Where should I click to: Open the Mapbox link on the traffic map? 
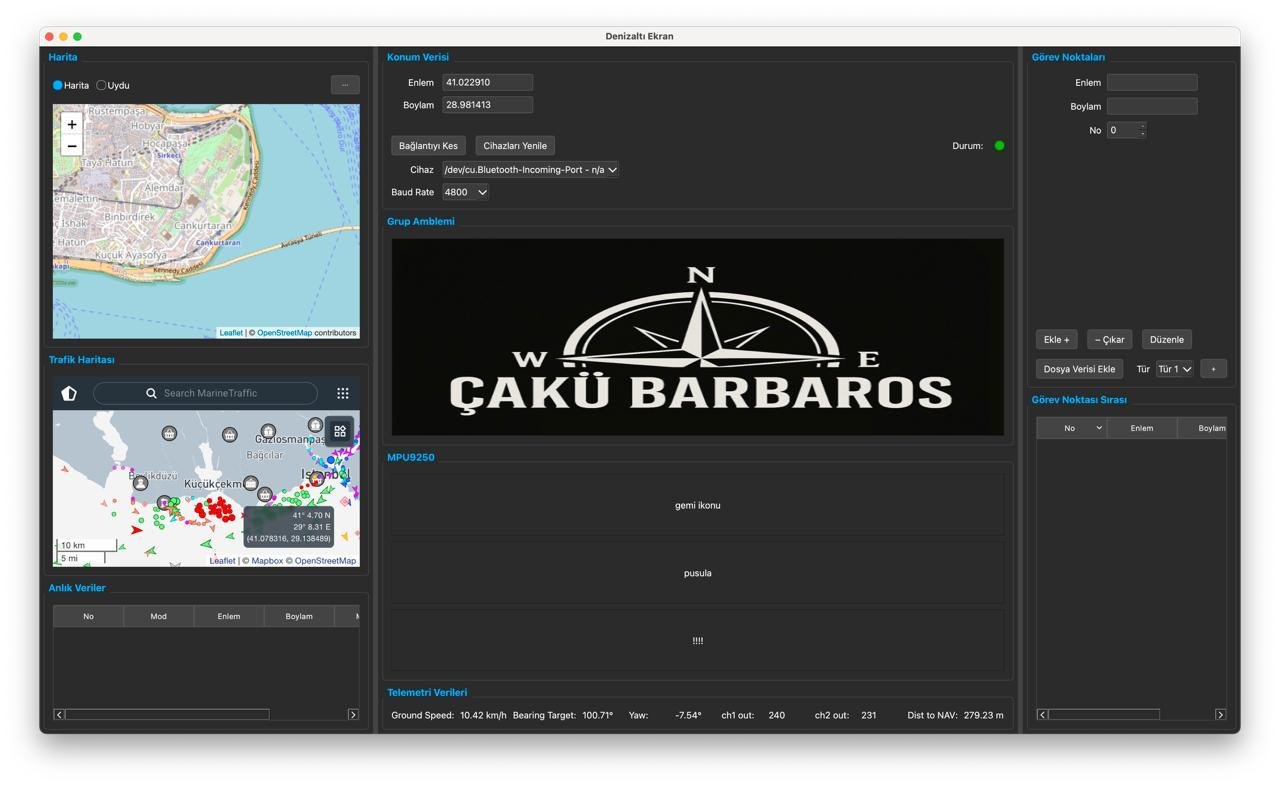pyautogui.click(x=267, y=561)
